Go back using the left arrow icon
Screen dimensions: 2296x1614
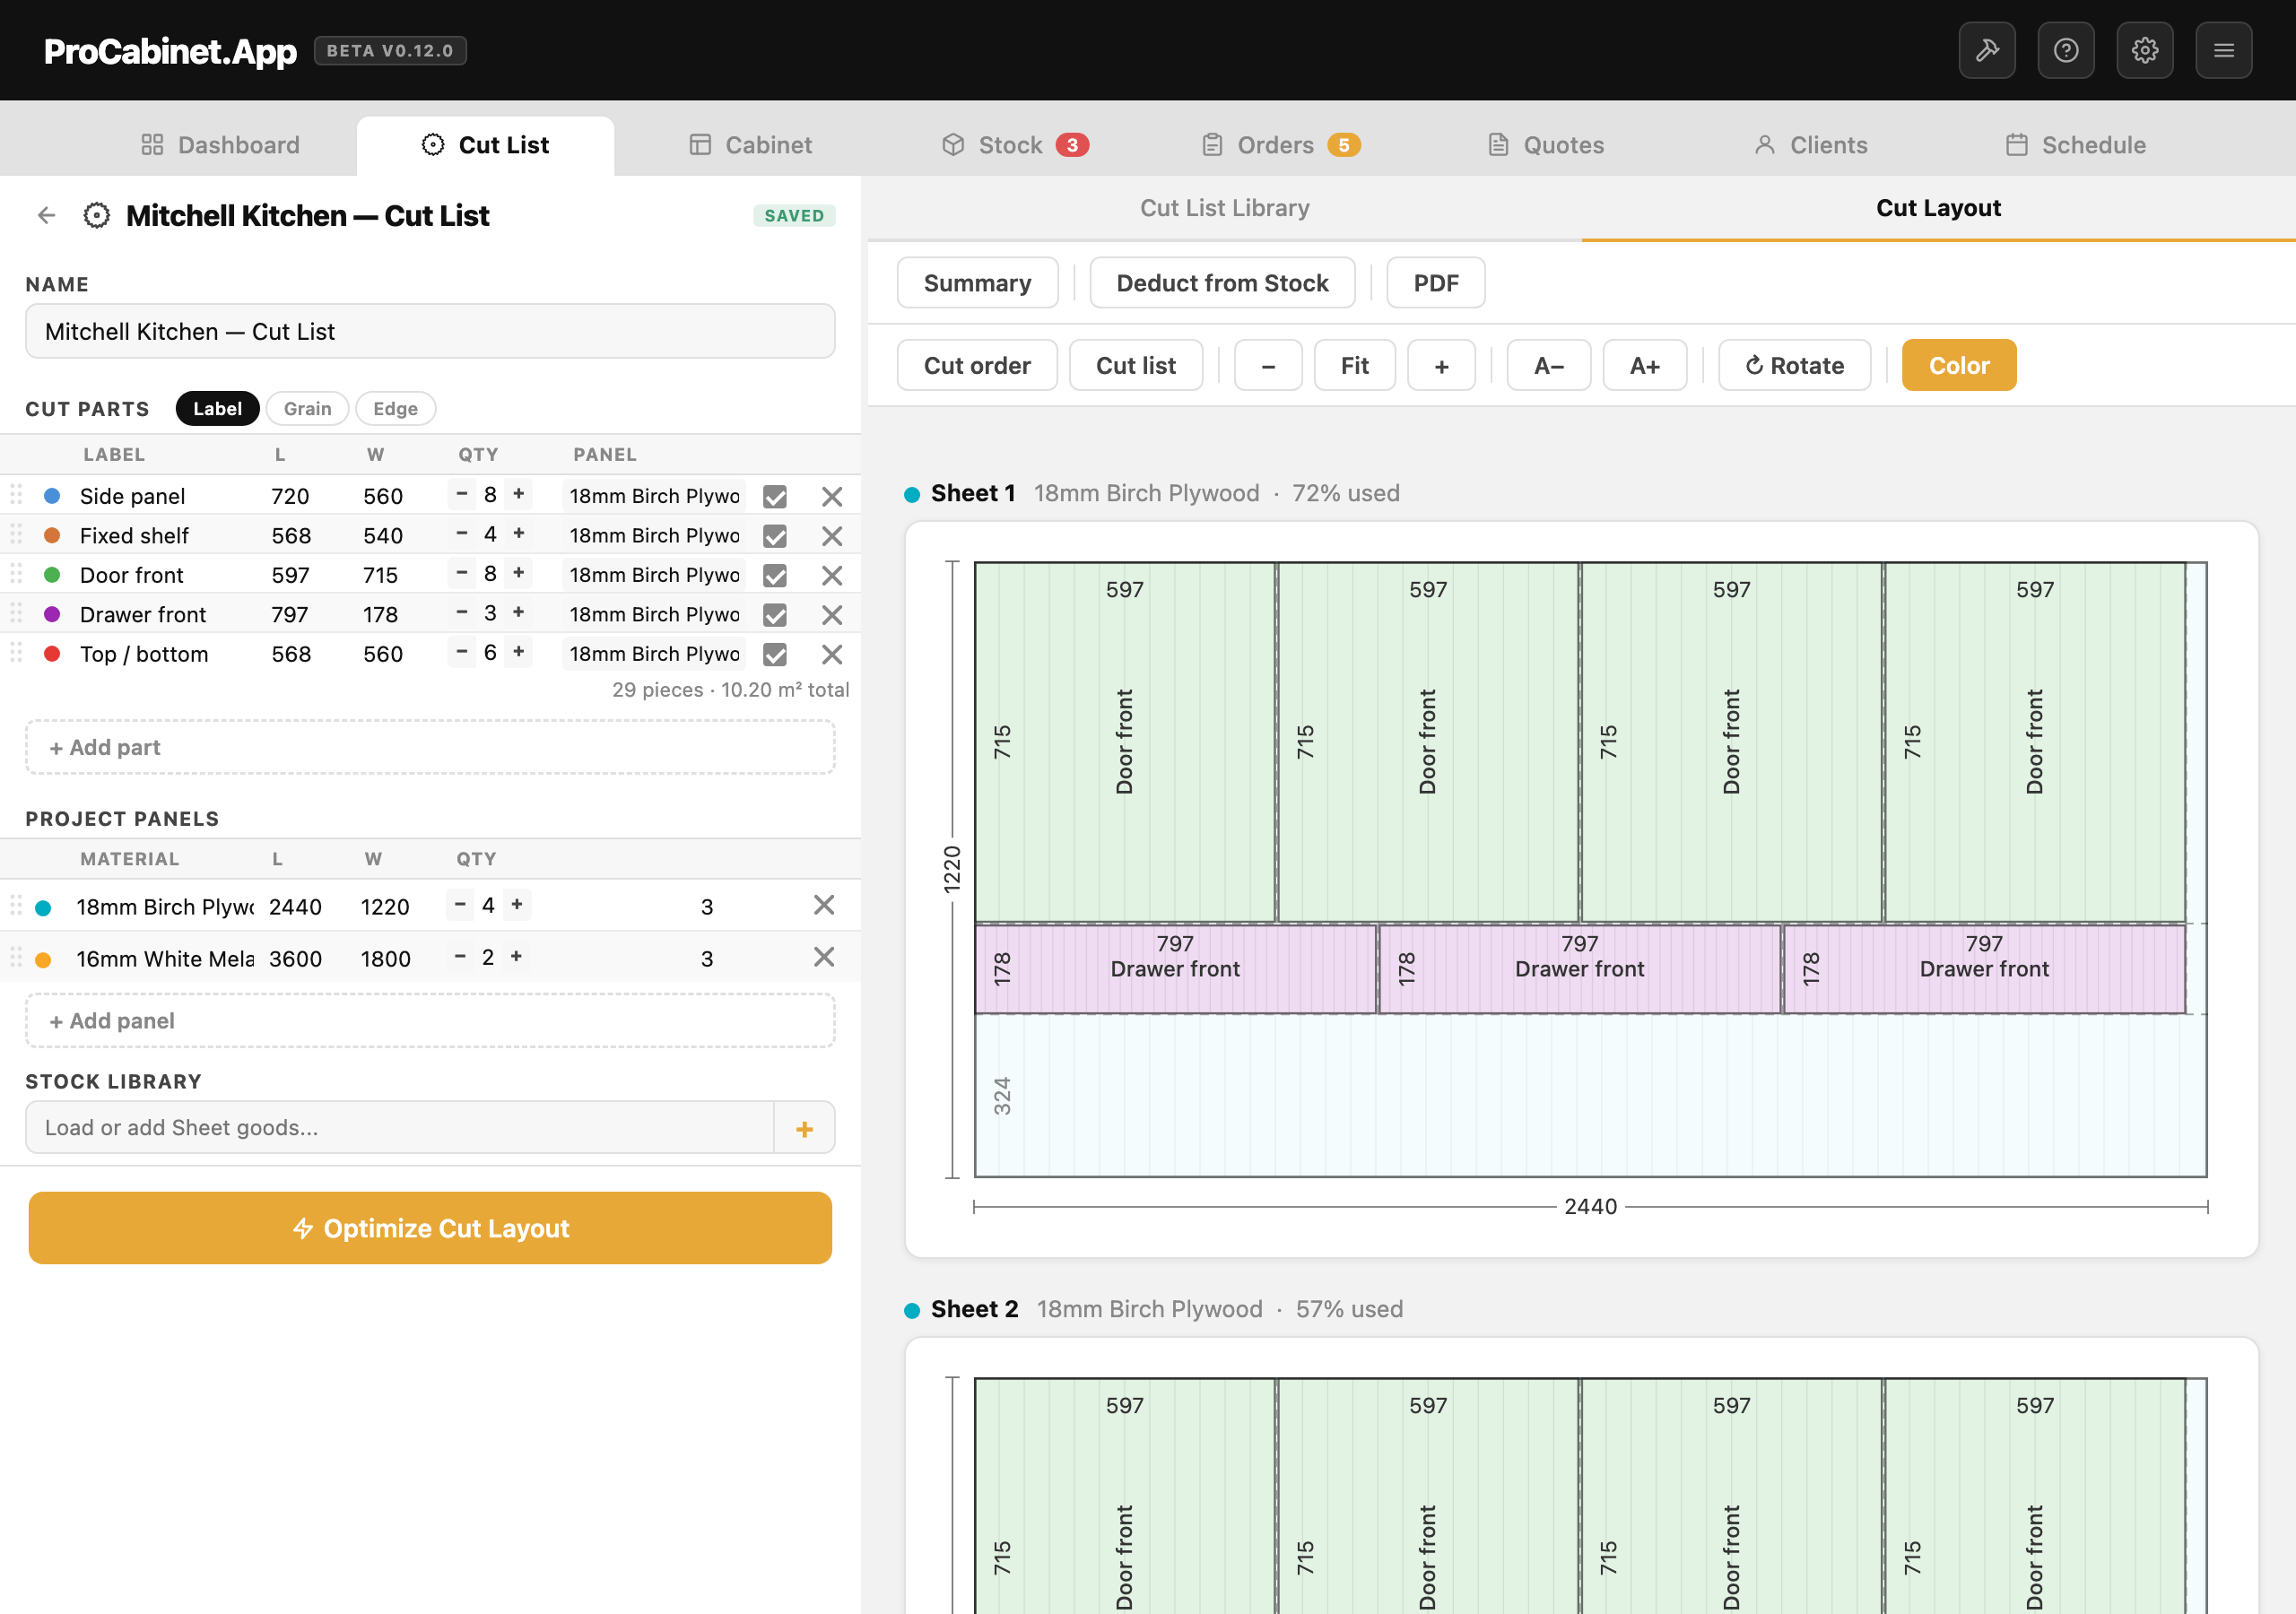(46, 215)
